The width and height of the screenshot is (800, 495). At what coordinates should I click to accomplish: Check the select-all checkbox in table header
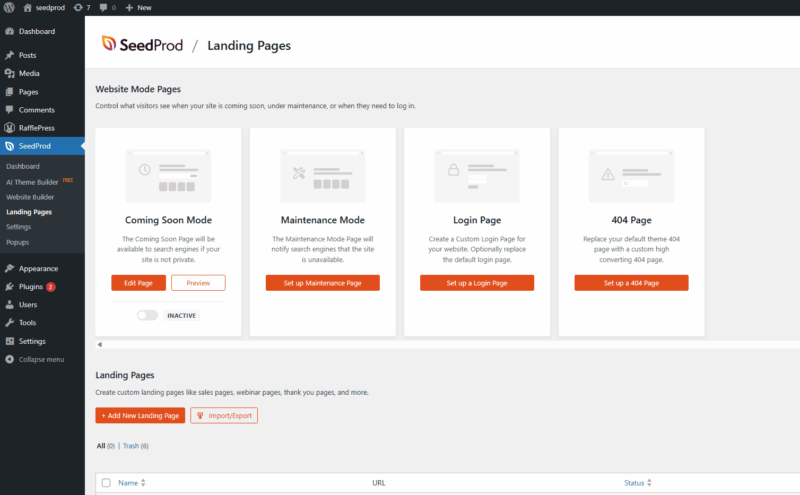pos(106,483)
